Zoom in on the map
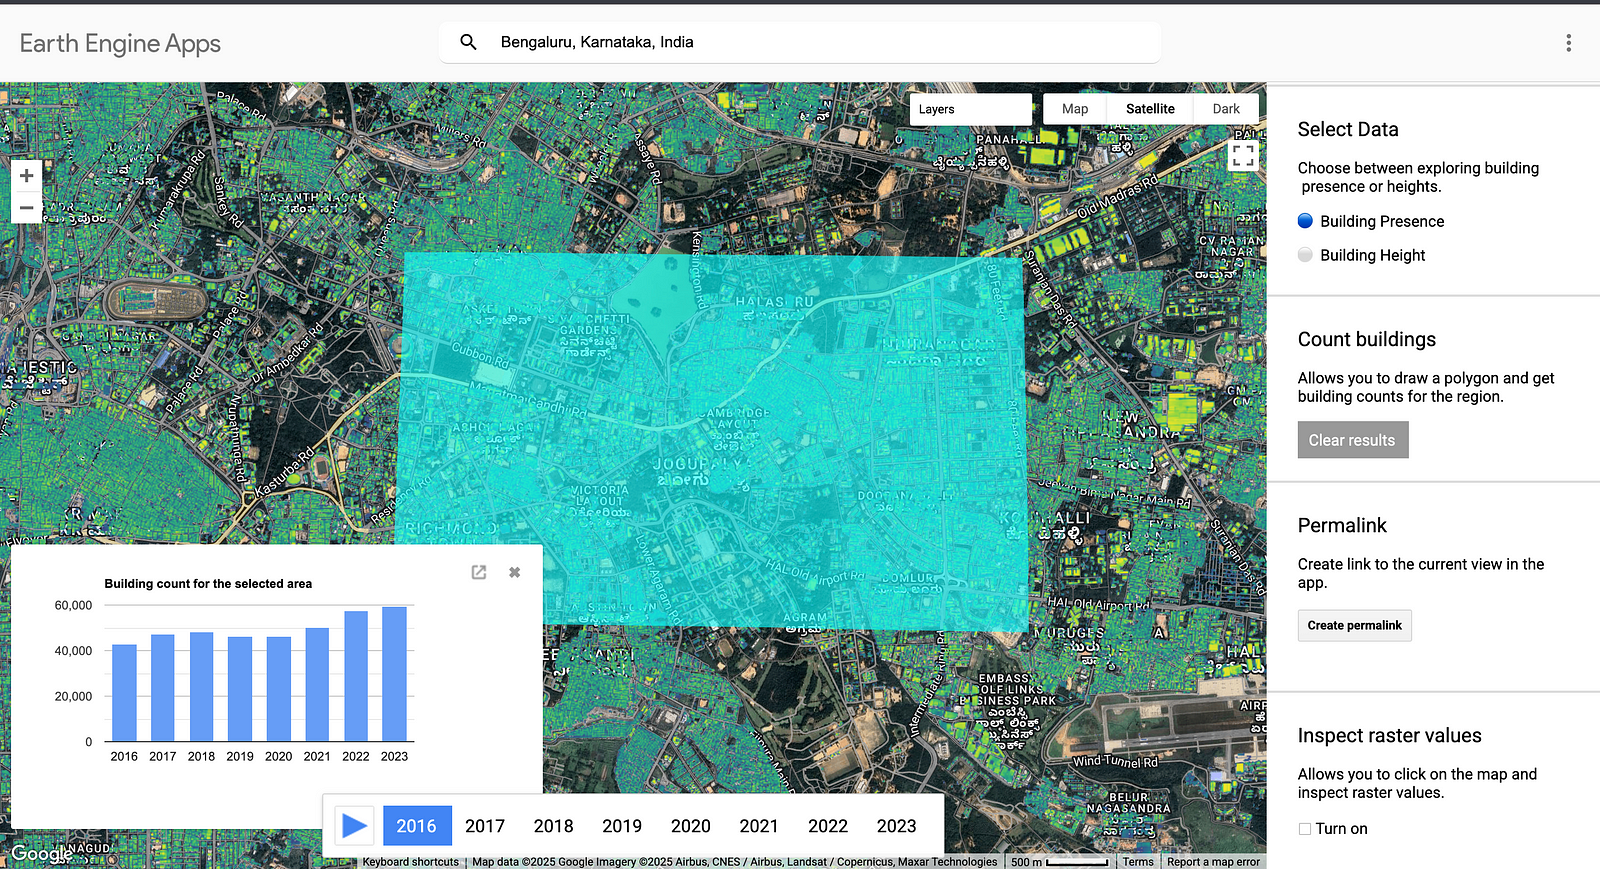Image resolution: width=1600 pixels, height=869 pixels. (x=26, y=175)
